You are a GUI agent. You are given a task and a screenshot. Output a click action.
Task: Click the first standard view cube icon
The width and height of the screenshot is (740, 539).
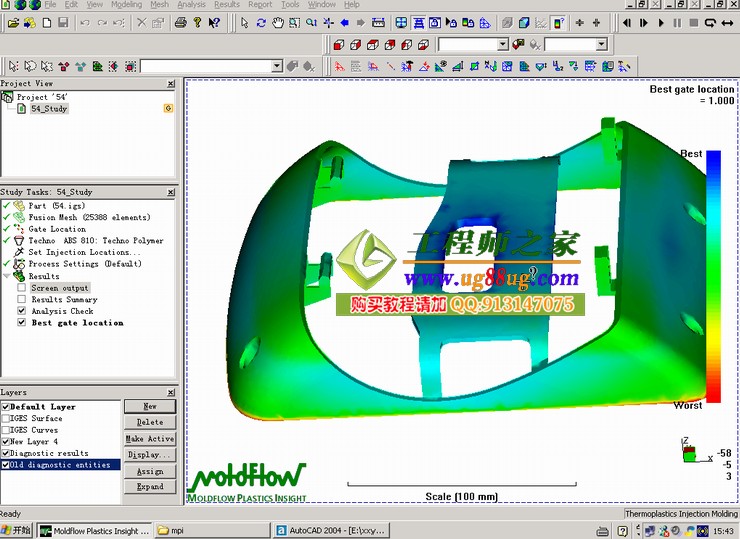click(338, 45)
